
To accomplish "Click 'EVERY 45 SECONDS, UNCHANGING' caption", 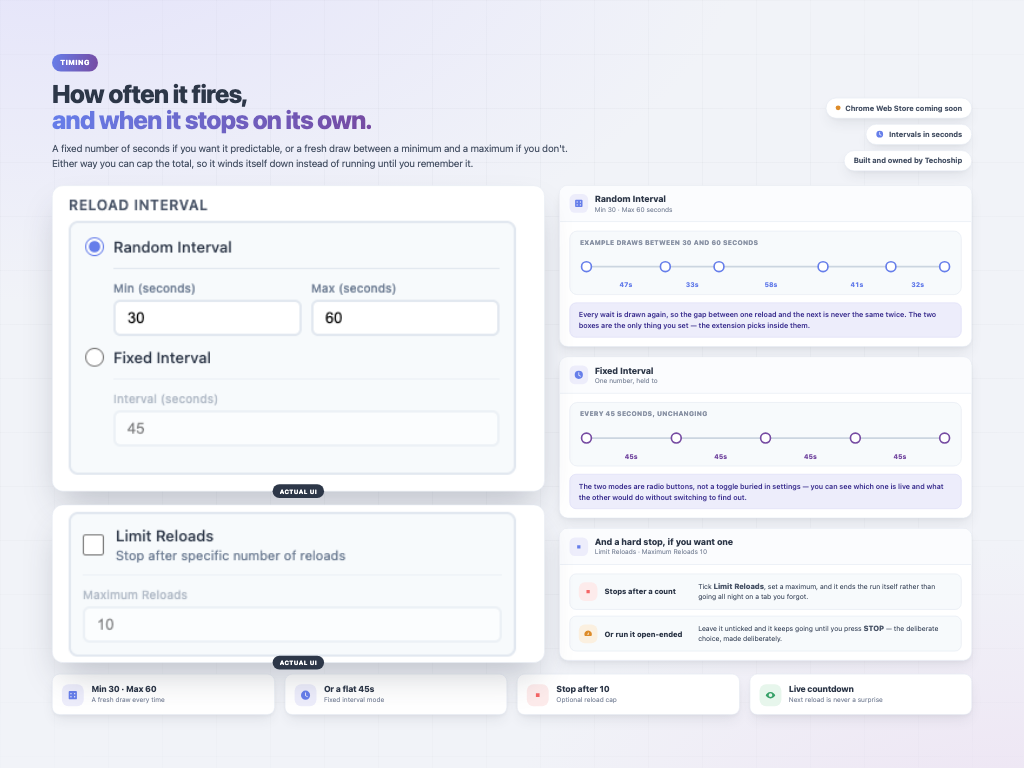I will 643,414.
